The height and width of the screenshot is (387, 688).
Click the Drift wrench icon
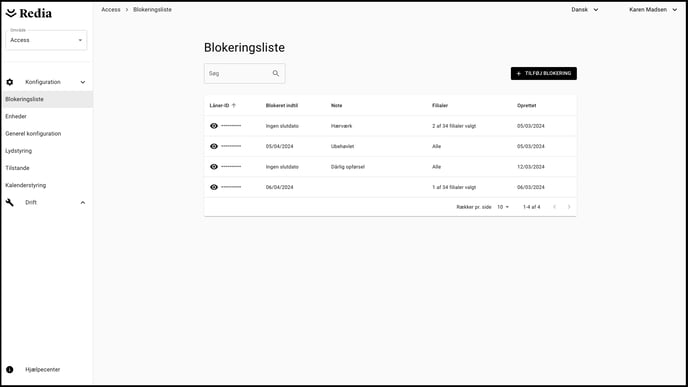point(10,202)
